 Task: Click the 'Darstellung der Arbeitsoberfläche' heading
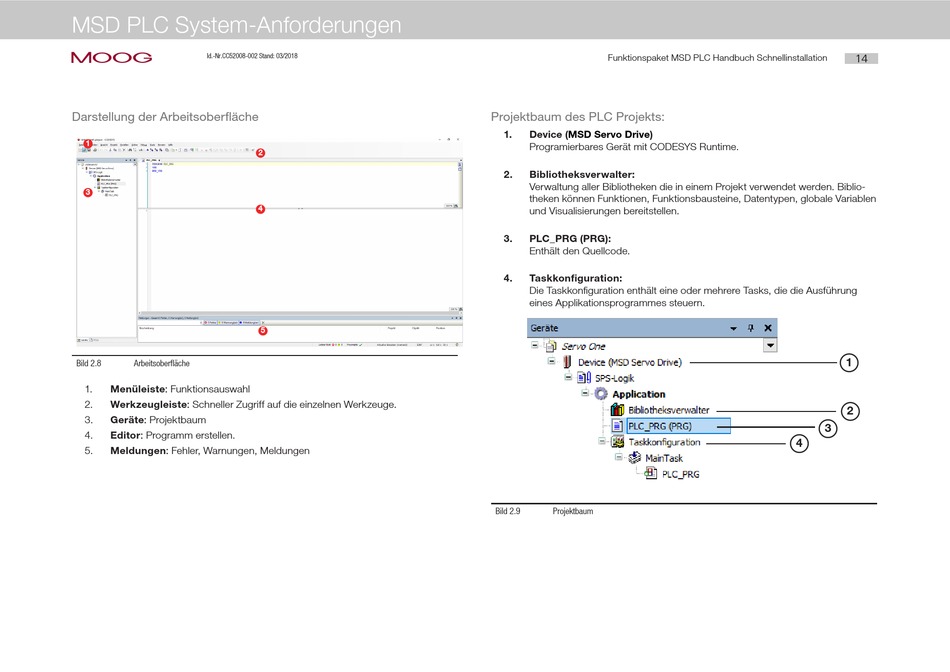165,117
